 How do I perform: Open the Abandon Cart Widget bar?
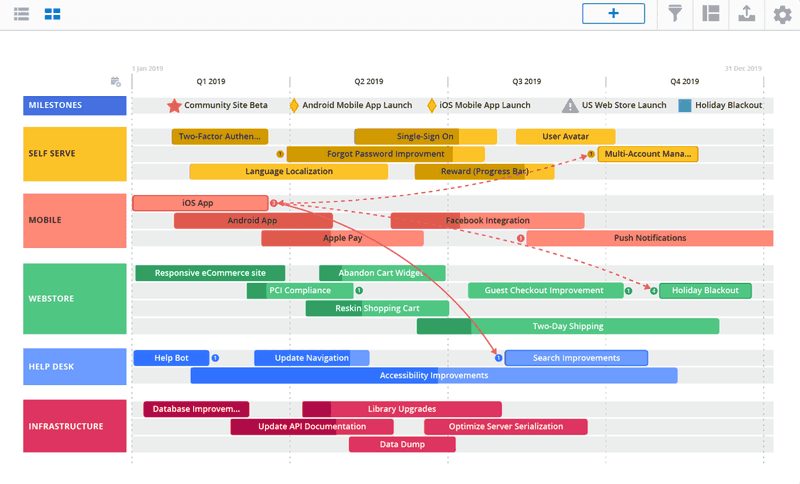tap(382, 273)
